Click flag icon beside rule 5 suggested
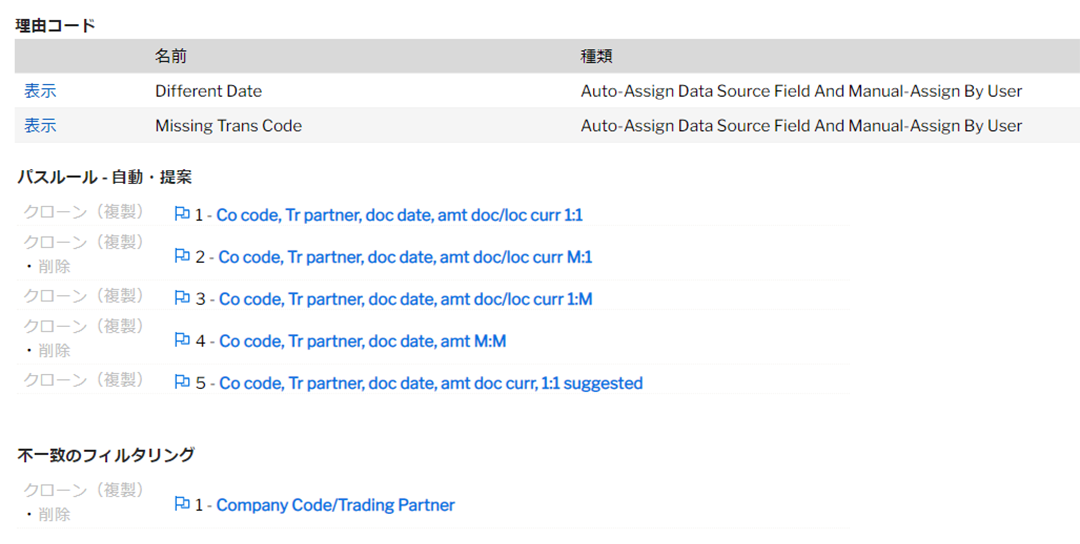 point(182,382)
